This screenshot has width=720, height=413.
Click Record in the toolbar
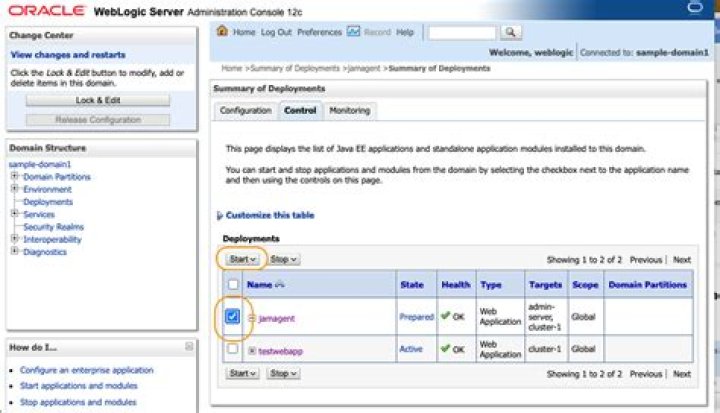[x=377, y=32]
